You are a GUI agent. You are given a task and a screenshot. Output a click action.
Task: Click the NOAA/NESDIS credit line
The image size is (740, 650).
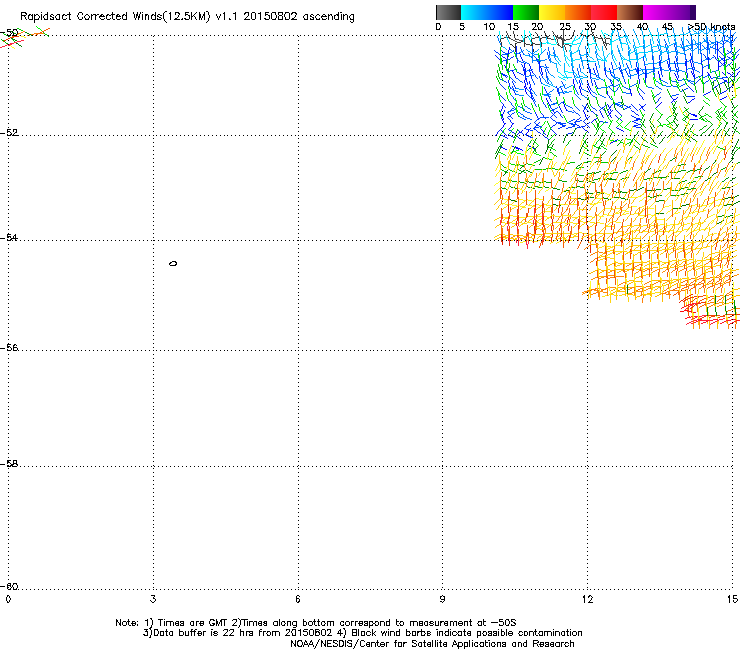pyautogui.click(x=432, y=644)
